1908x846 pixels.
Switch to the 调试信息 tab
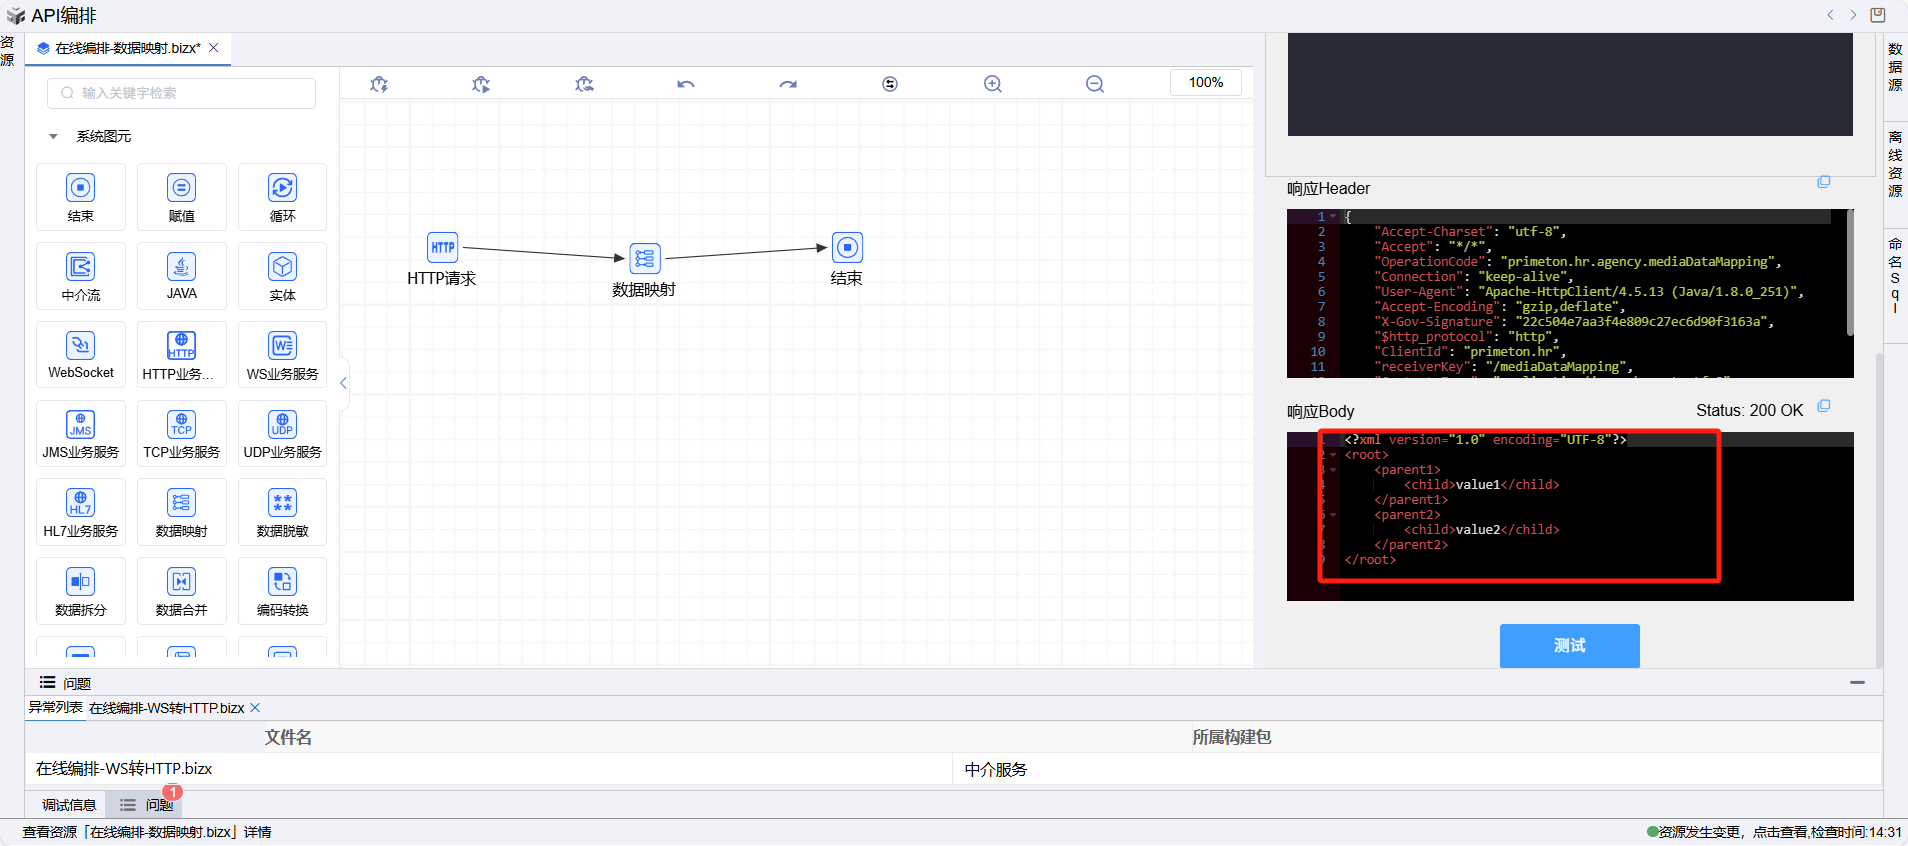69,805
